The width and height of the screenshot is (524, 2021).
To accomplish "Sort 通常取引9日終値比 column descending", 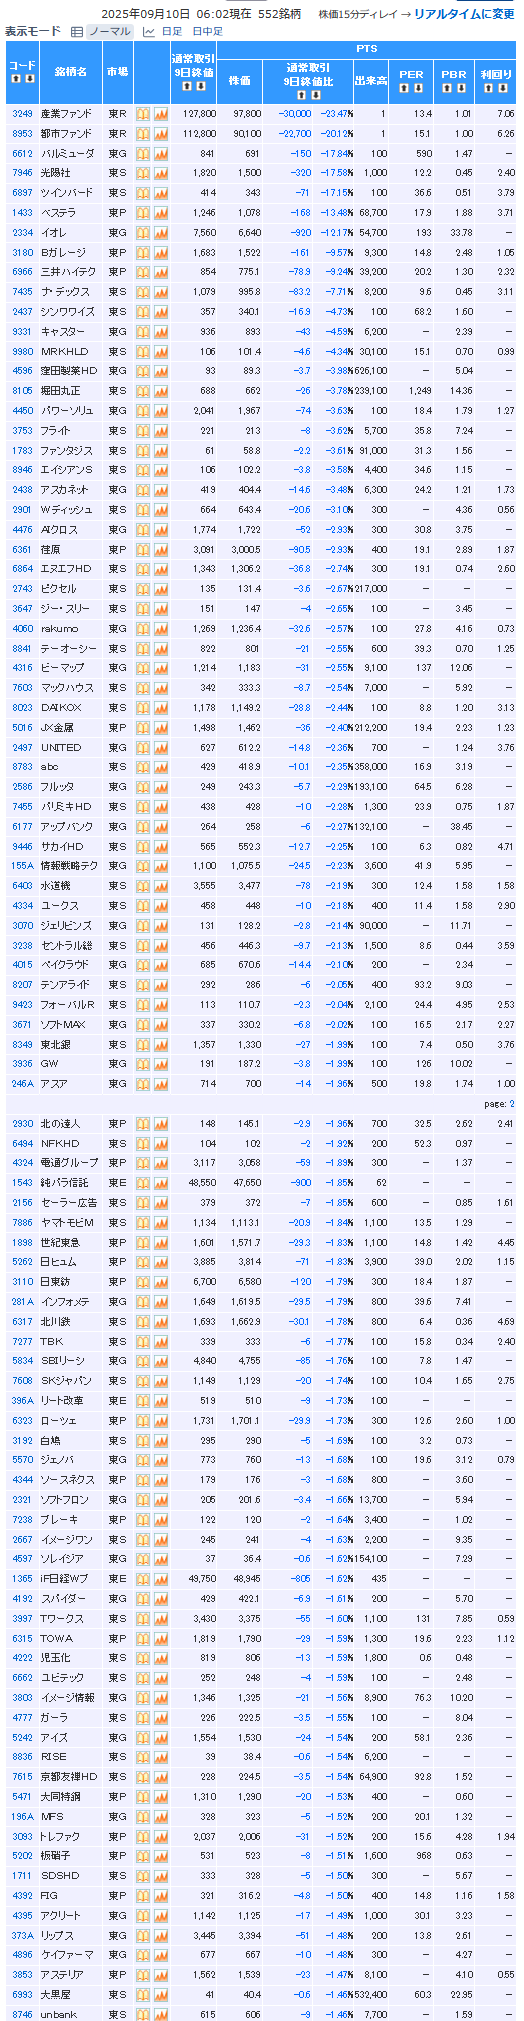I will tap(317, 94).
